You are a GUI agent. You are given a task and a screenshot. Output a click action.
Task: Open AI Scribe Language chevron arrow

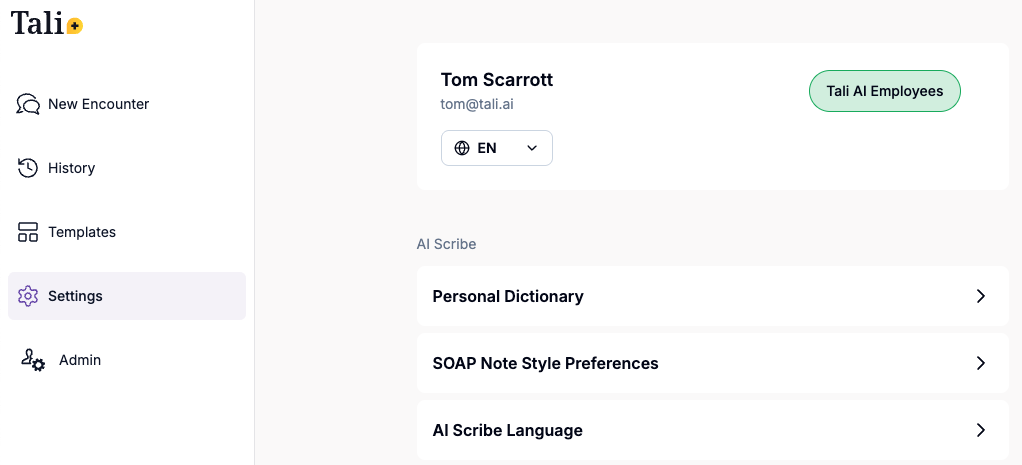(x=981, y=430)
